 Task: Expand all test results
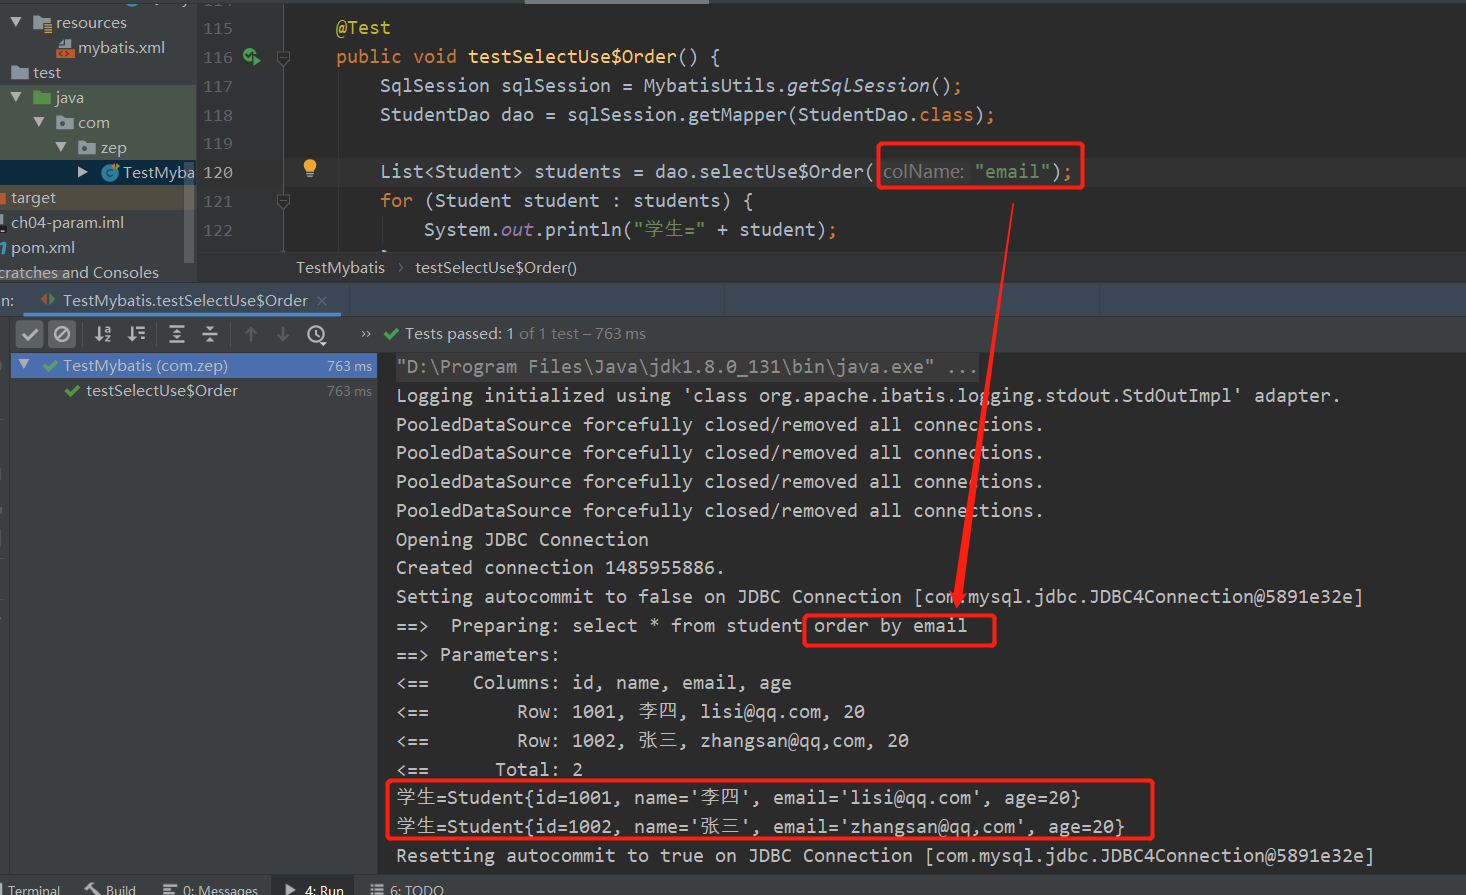point(177,334)
